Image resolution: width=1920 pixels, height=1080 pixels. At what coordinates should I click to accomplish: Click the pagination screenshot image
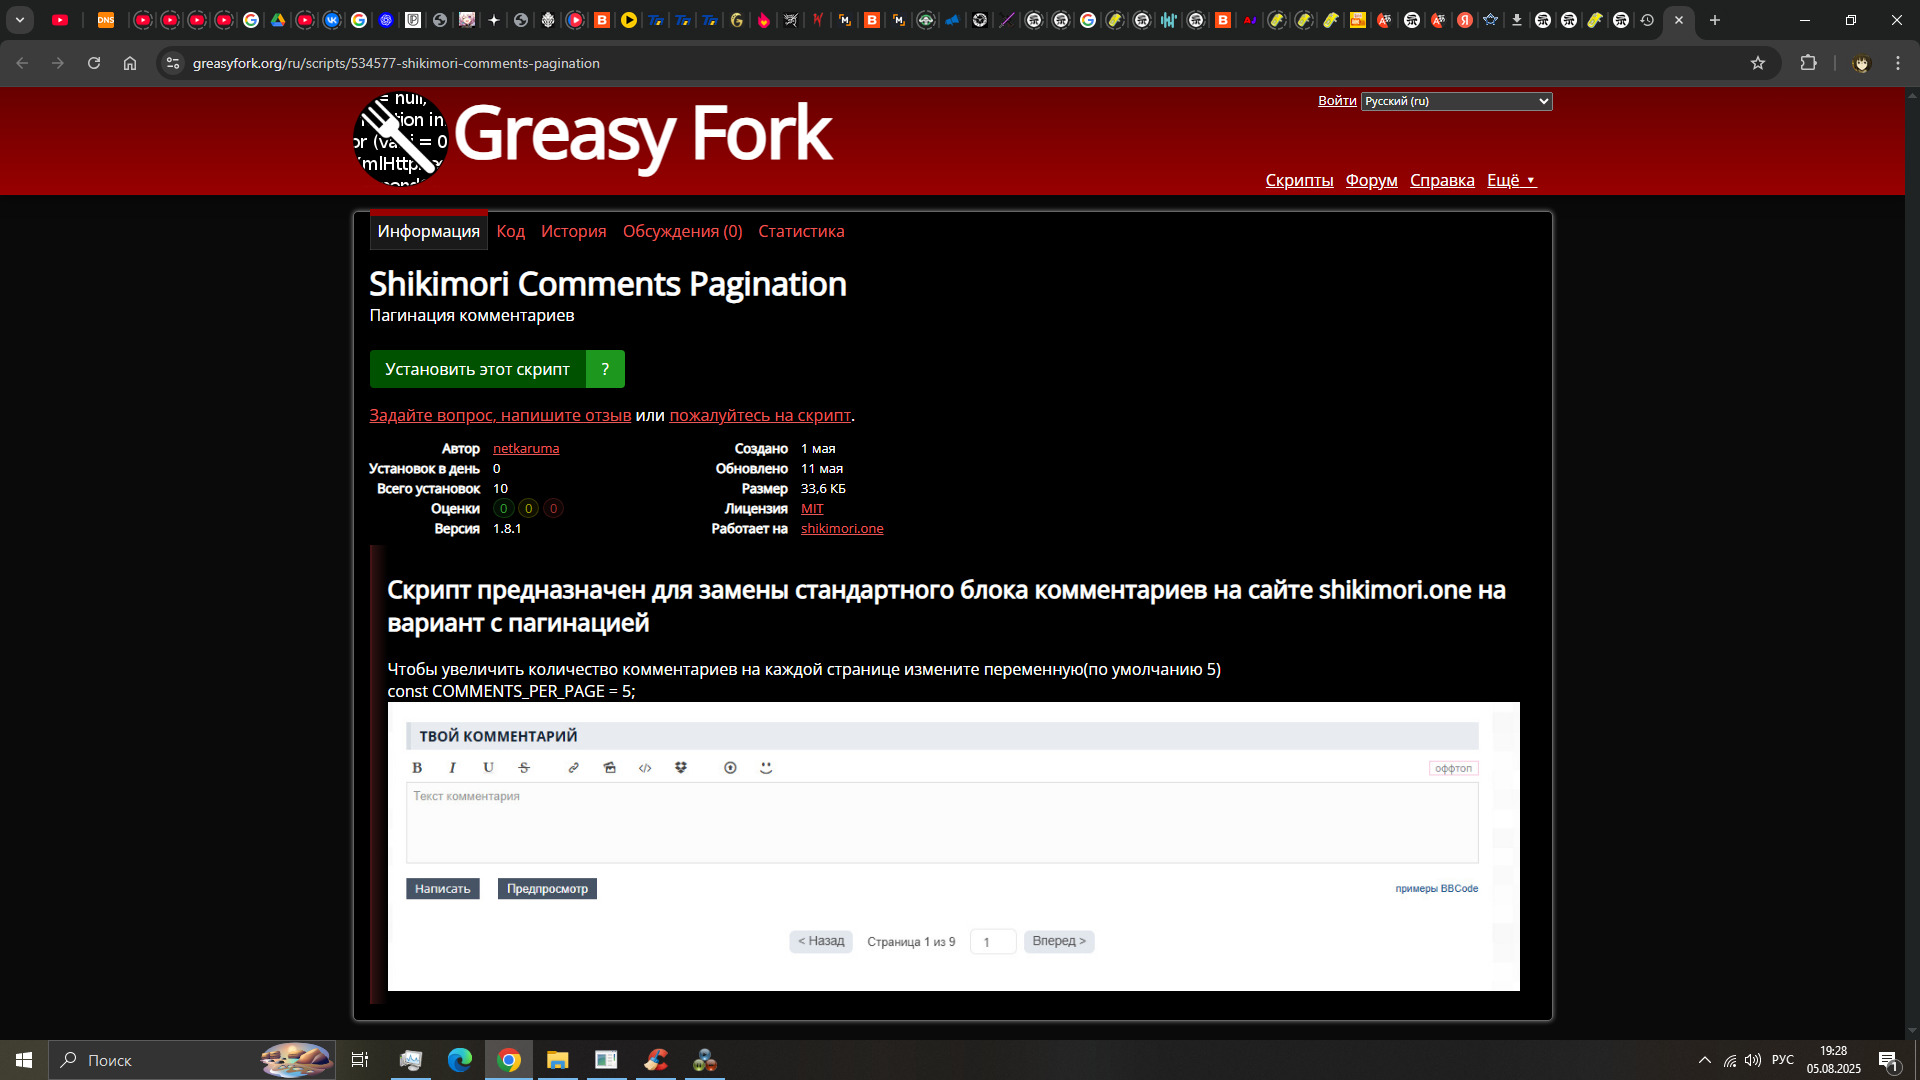[953, 846]
